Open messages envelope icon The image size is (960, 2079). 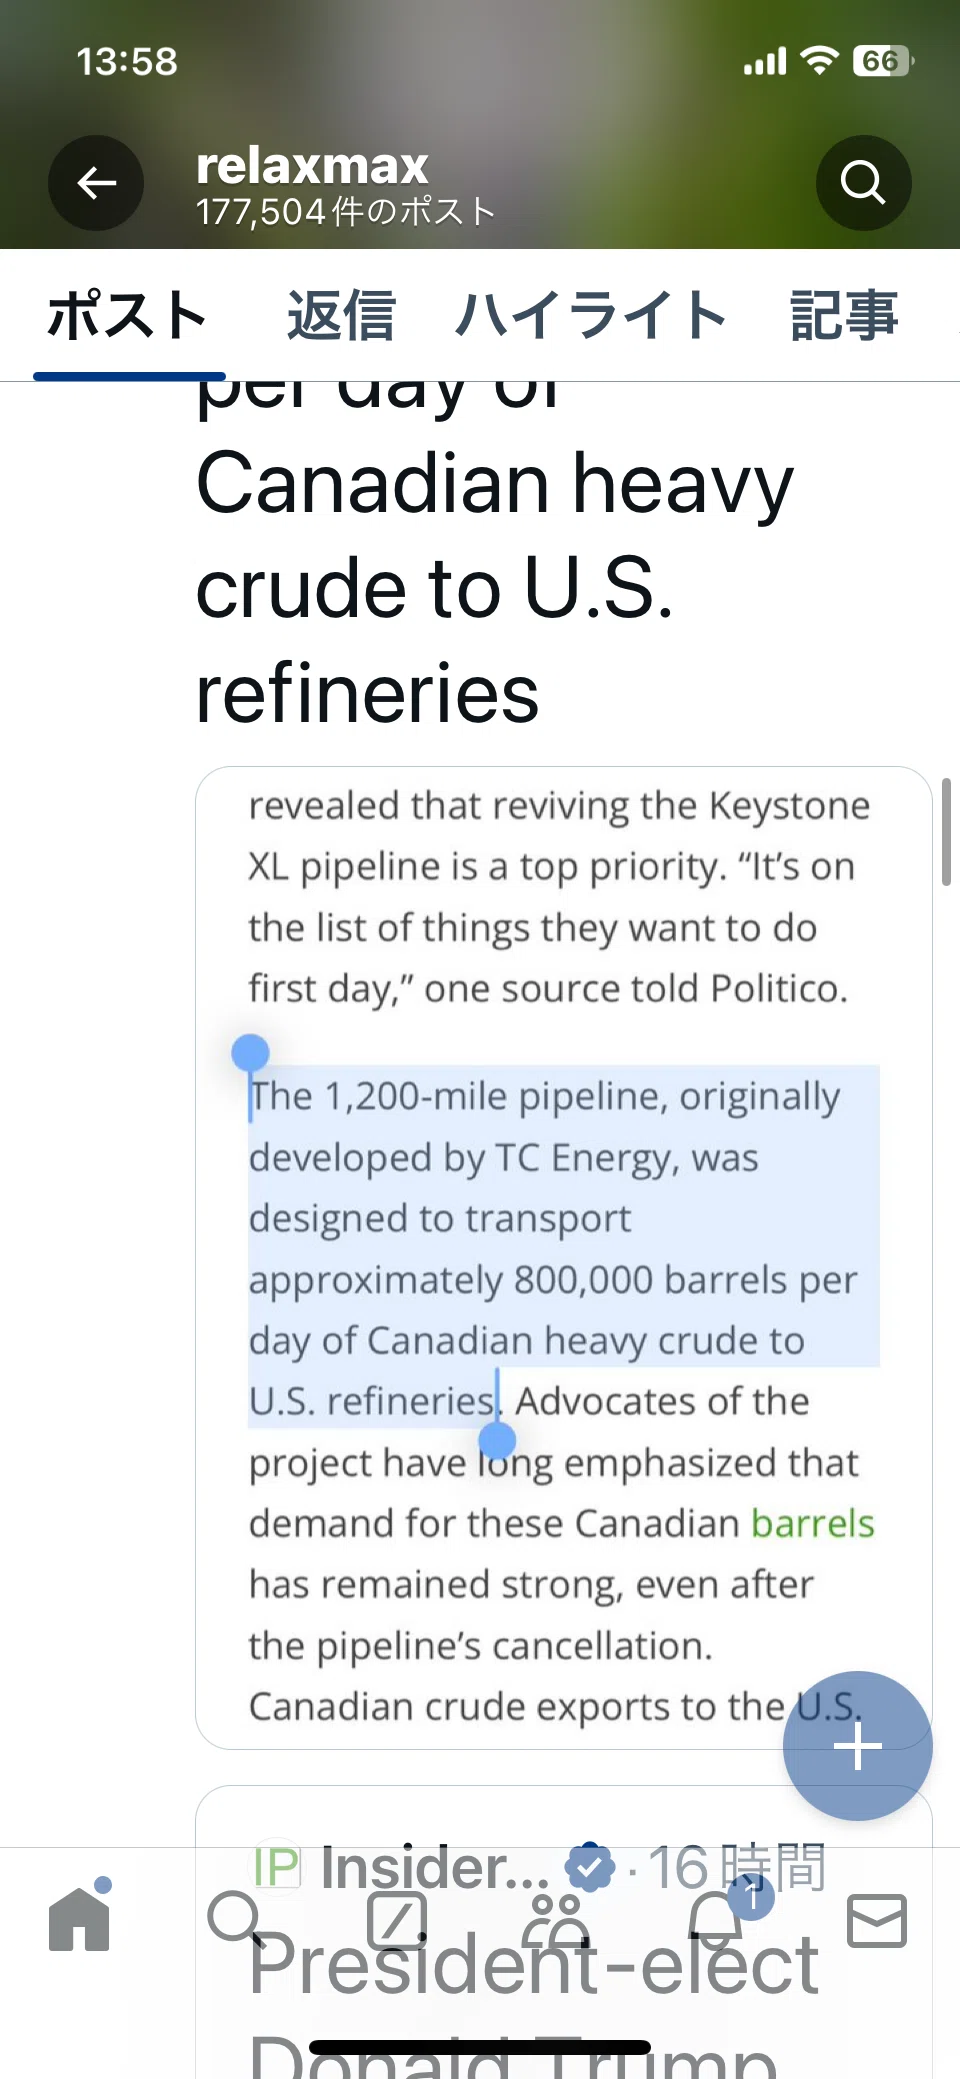coord(877,1921)
